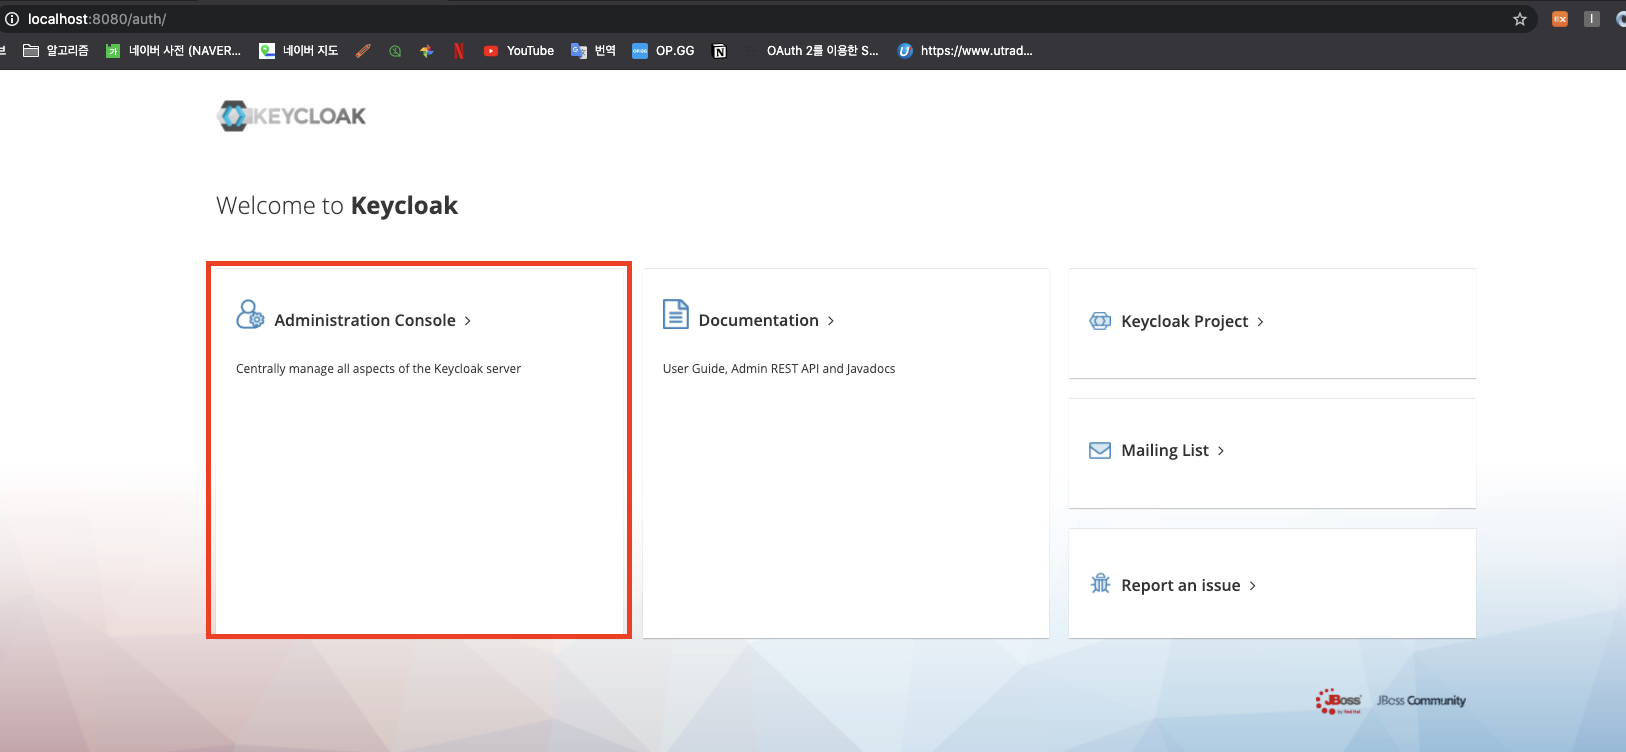Click the Keycloak logo
The image size is (1626, 752).
coord(291,116)
